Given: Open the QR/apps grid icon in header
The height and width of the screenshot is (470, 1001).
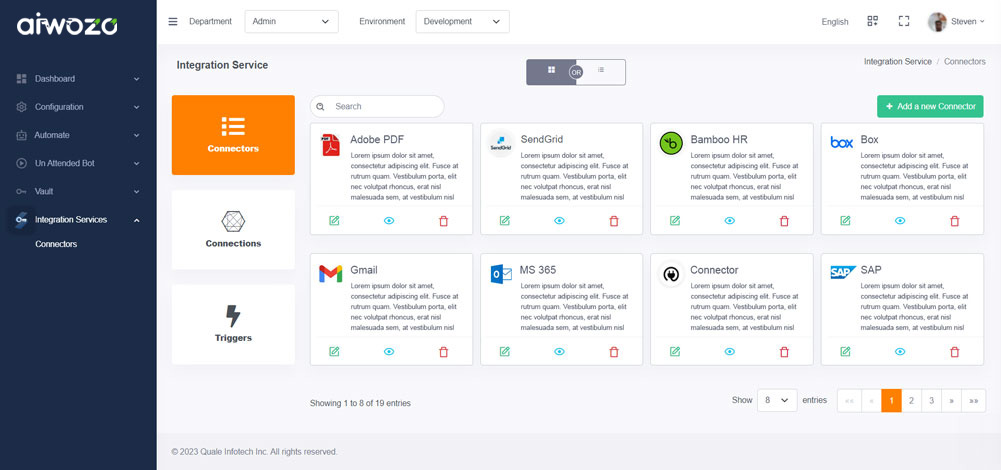Looking at the screenshot, I should point(872,21).
